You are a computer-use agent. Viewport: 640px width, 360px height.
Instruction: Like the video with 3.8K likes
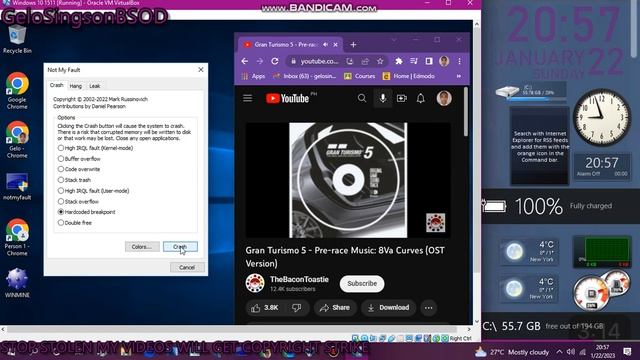(265, 308)
